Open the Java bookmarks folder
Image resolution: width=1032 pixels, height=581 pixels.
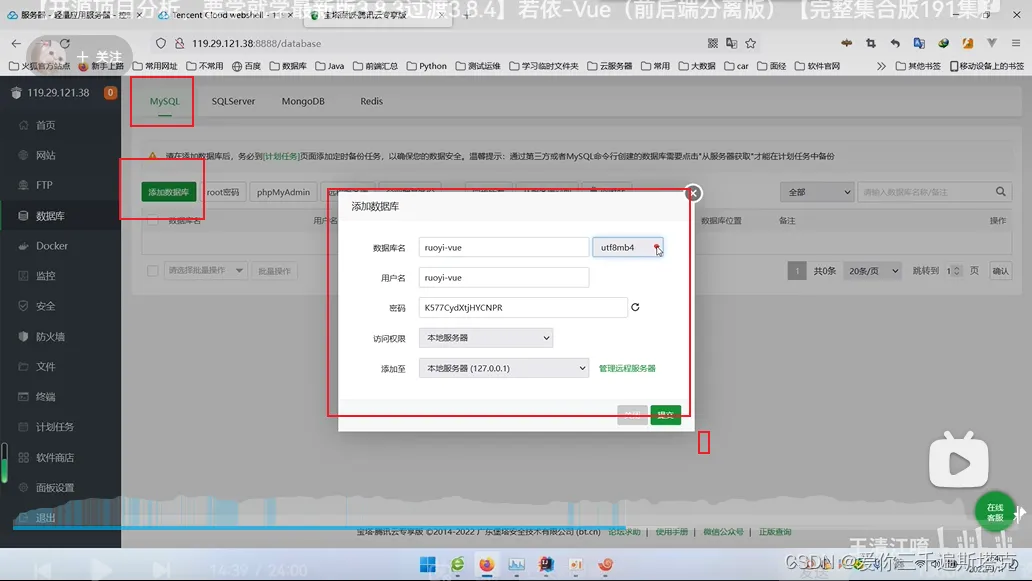point(330,66)
